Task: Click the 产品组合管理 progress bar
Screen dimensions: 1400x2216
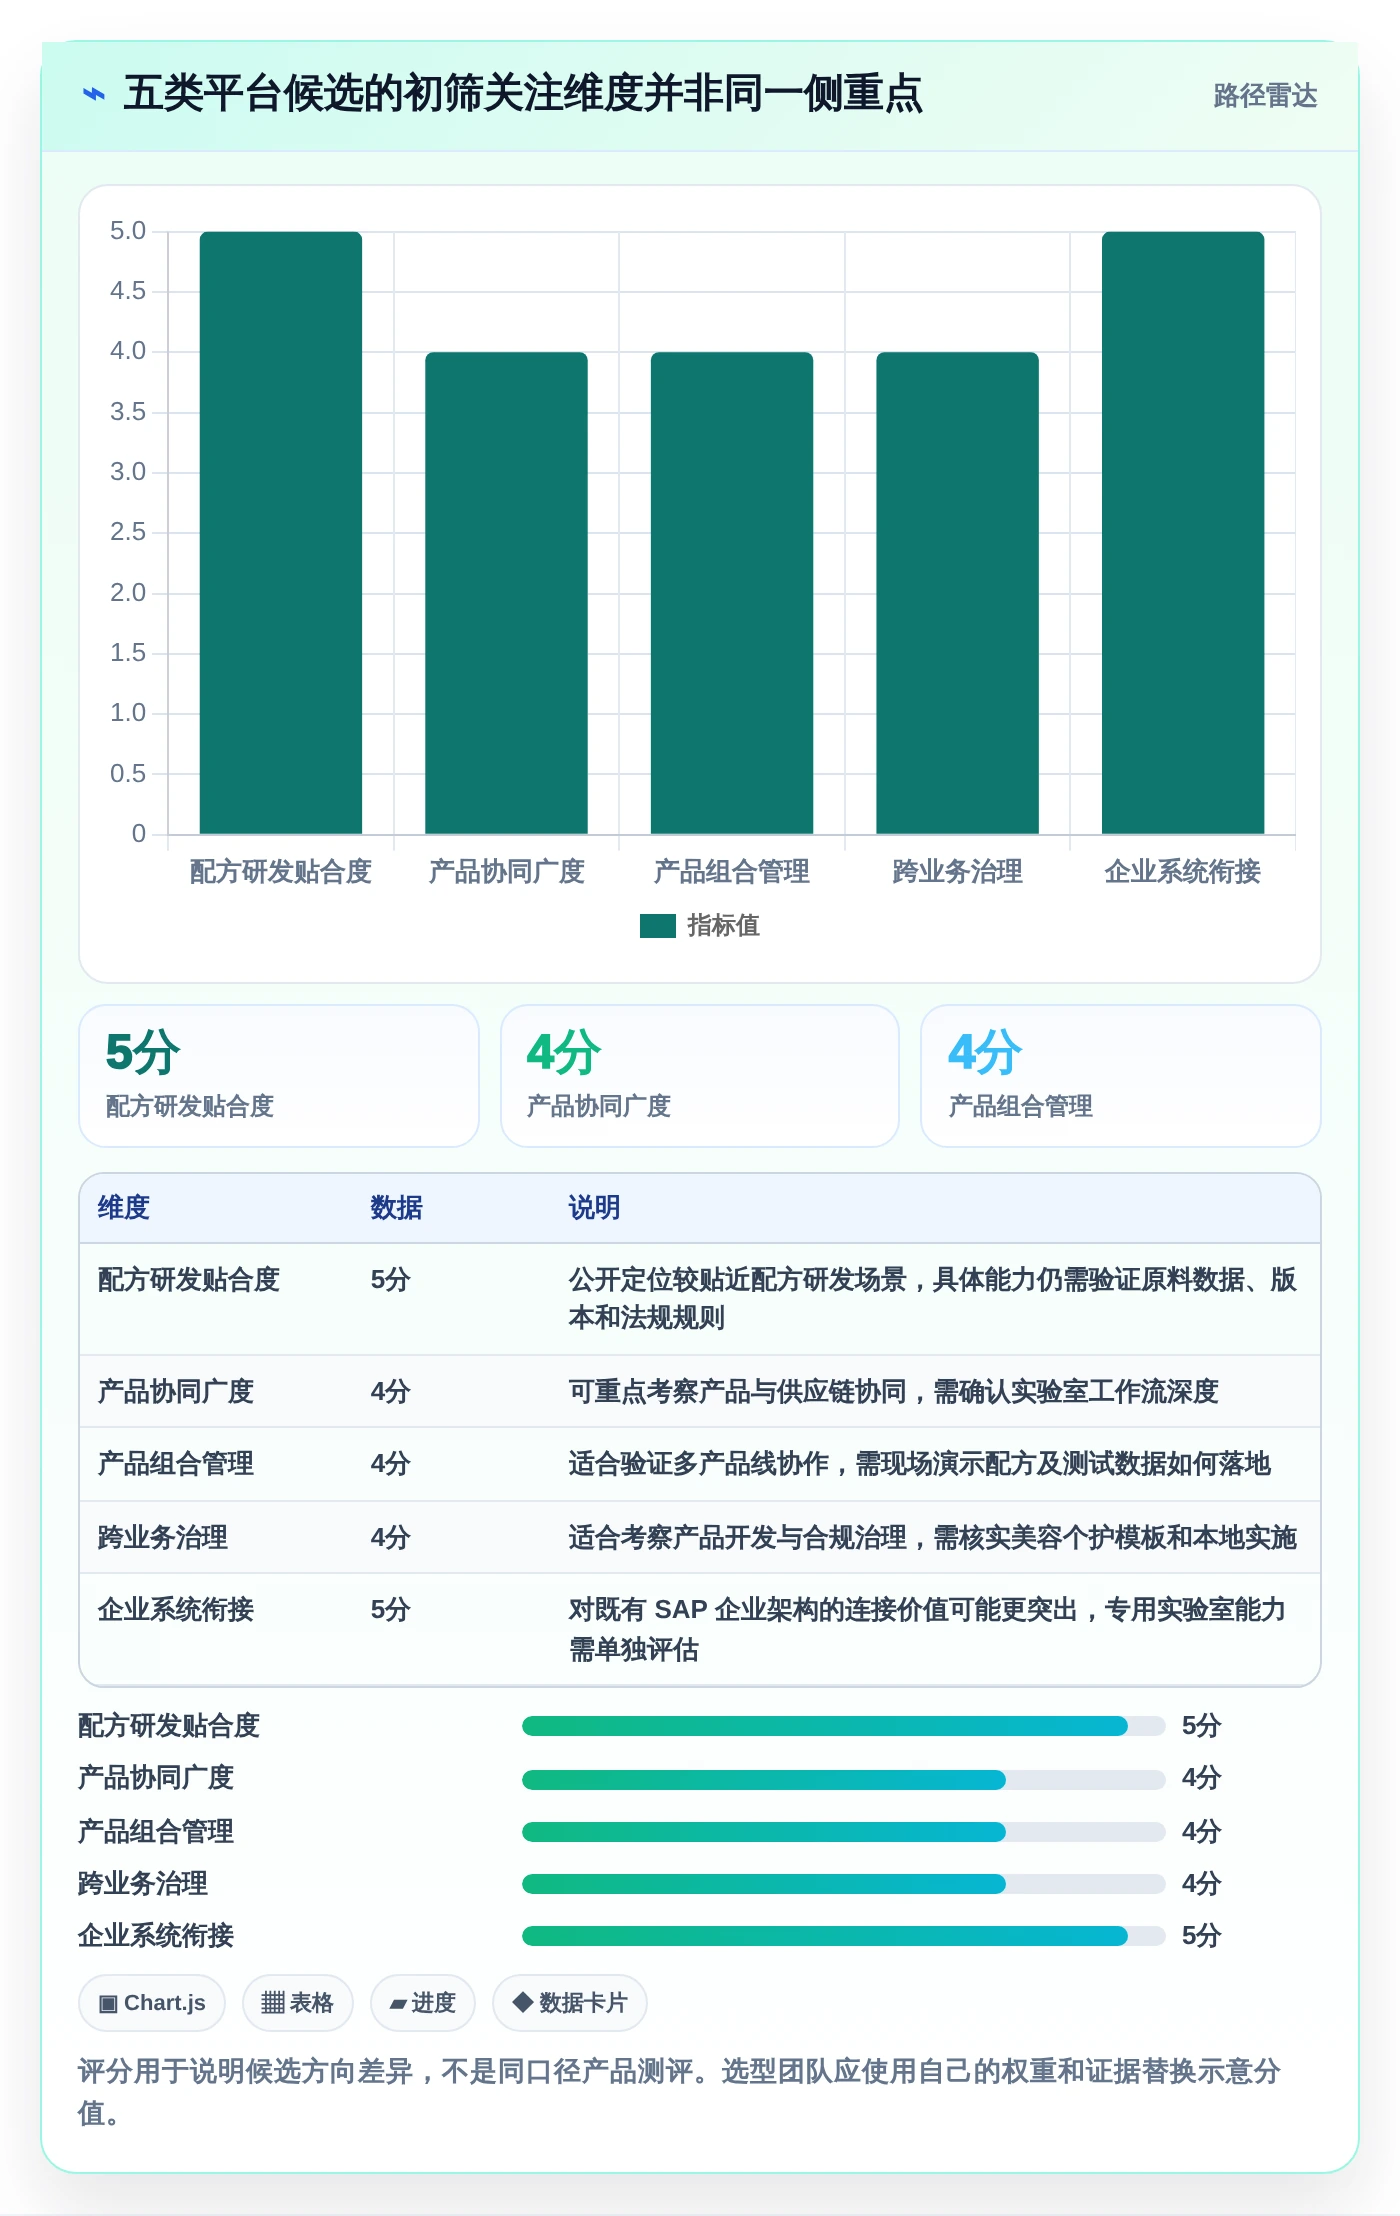Action: click(844, 1832)
